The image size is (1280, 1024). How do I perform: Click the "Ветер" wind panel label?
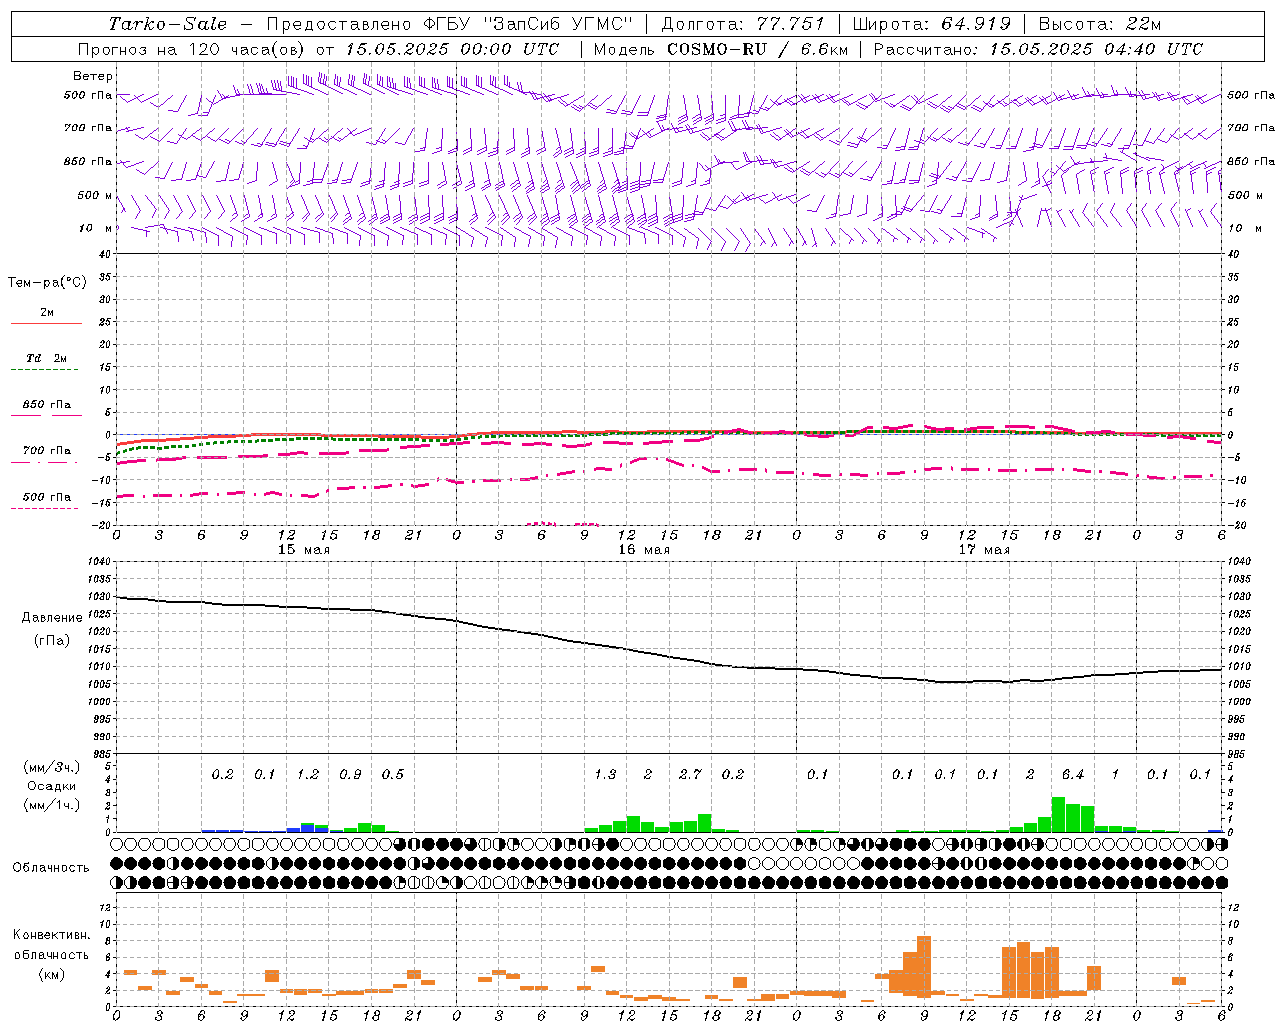(x=93, y=76)
